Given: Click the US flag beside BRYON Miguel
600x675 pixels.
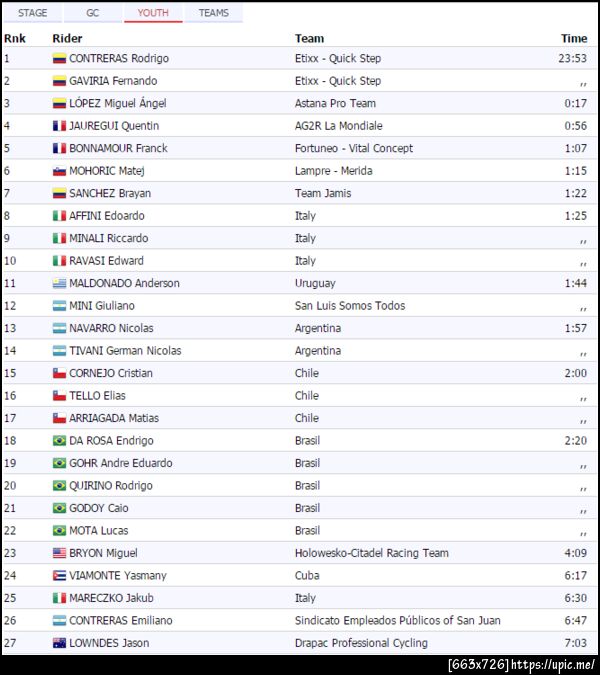Looking at the screenshot, I should 59,553.
